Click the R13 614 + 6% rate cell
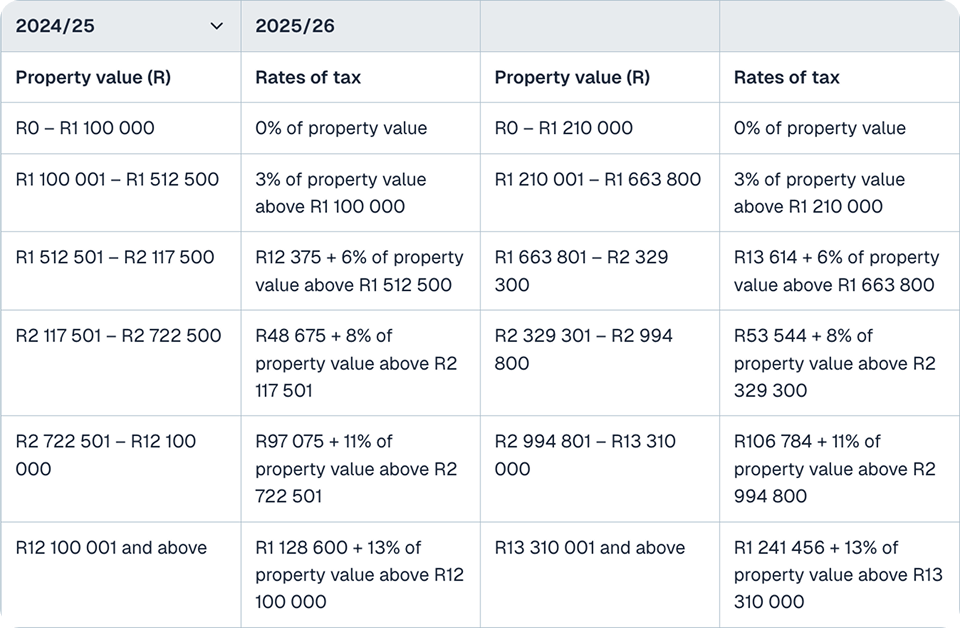 tap(836, 271)
